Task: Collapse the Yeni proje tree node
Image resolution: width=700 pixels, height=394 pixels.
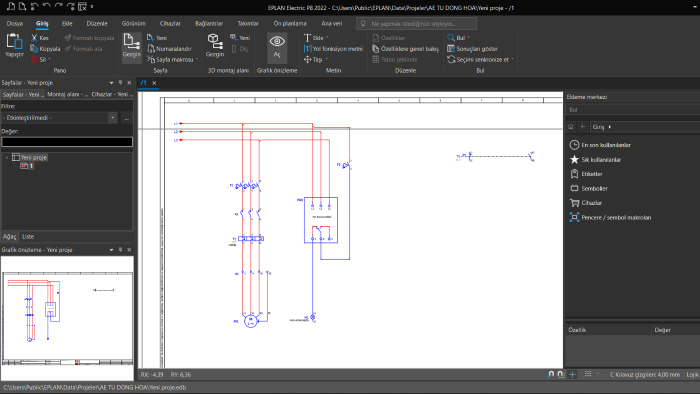Action: [x=7, y=158]
